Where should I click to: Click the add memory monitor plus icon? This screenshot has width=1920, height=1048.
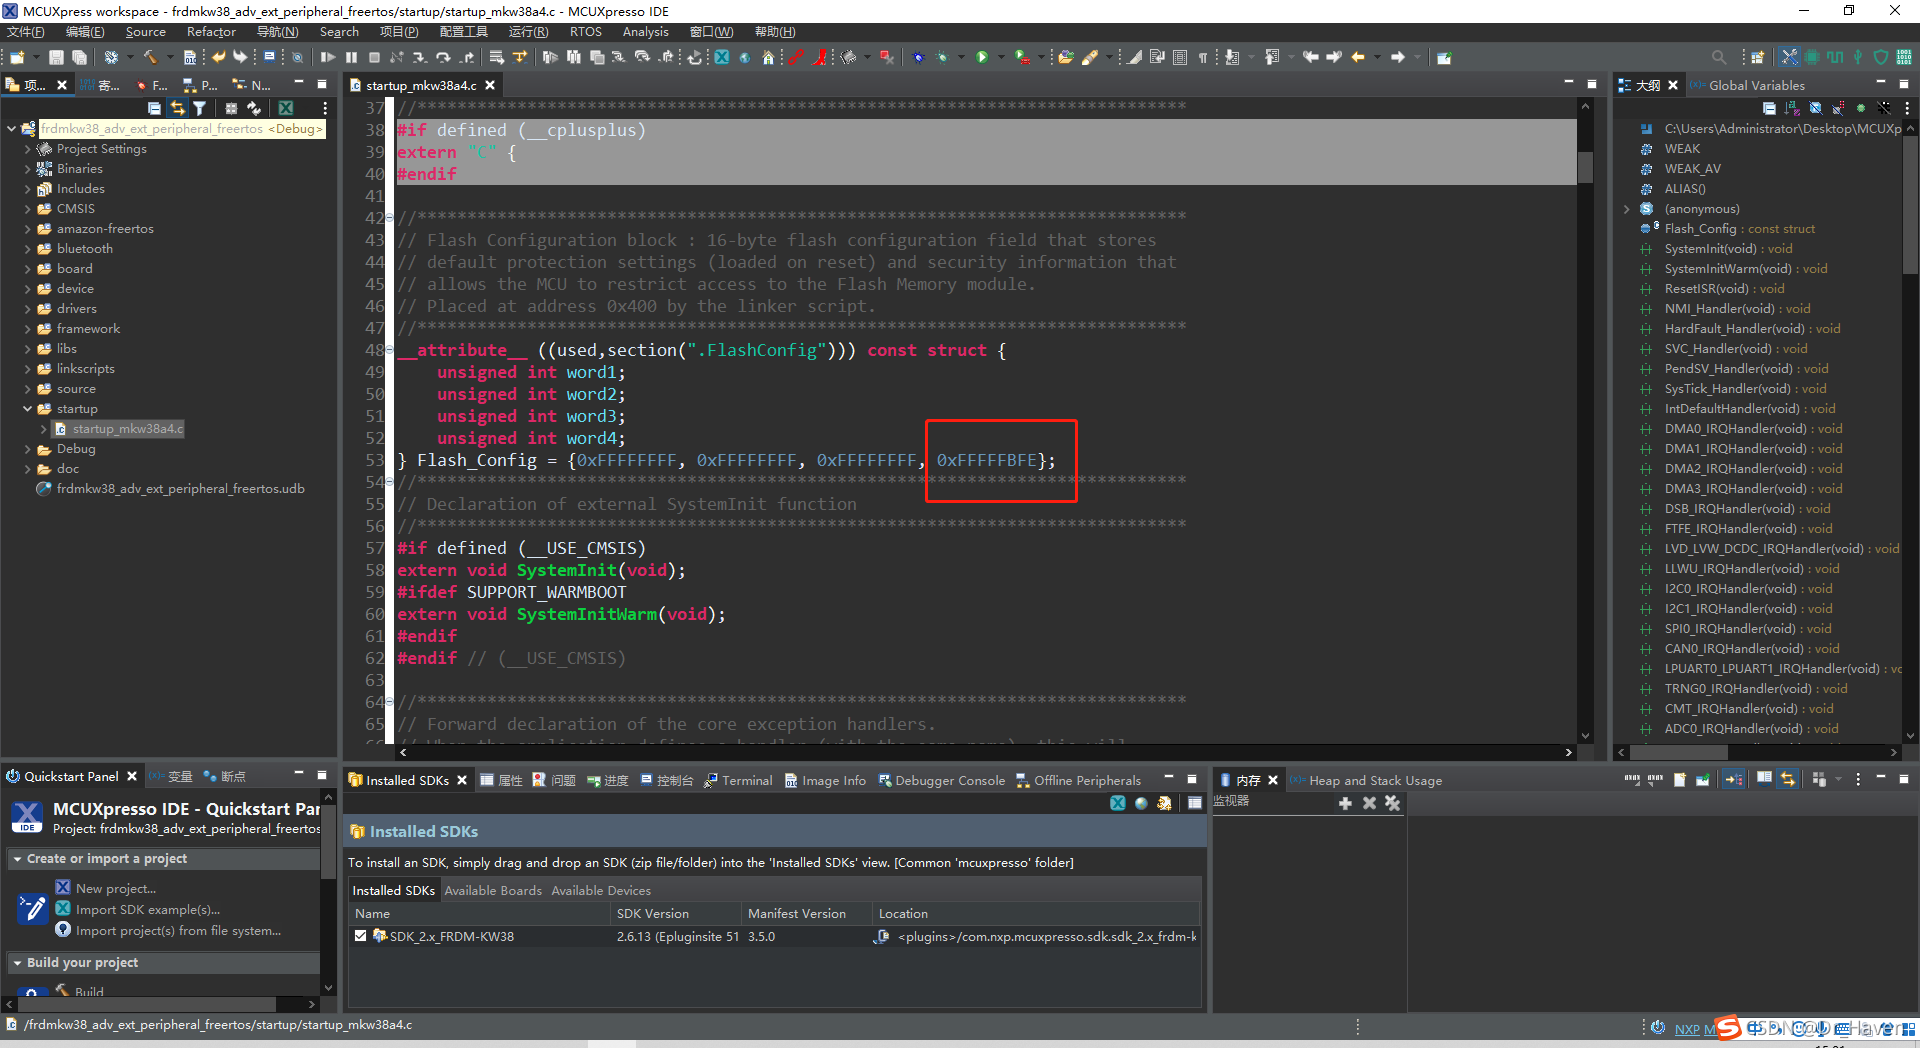[1345, 803]
